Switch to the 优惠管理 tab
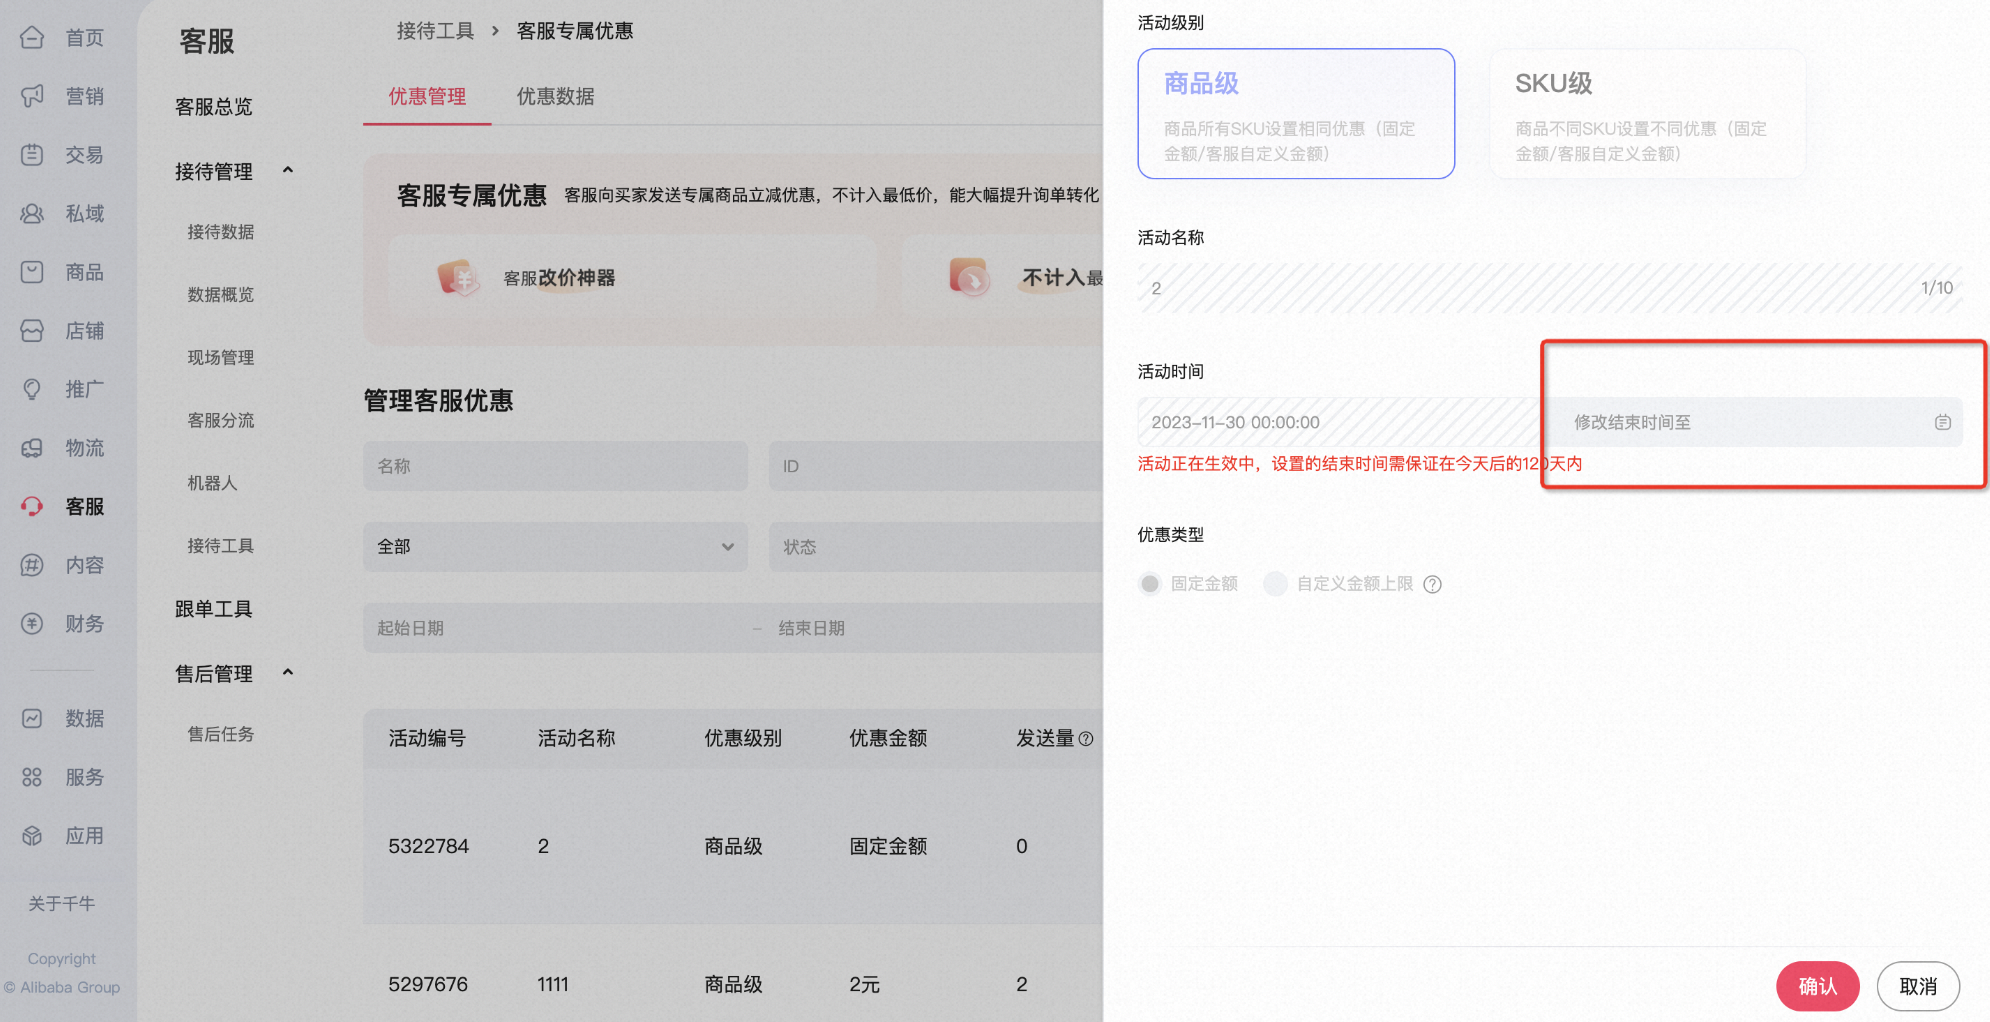The width and height of the screenshot is (1990, 1022). pos(427,96)
